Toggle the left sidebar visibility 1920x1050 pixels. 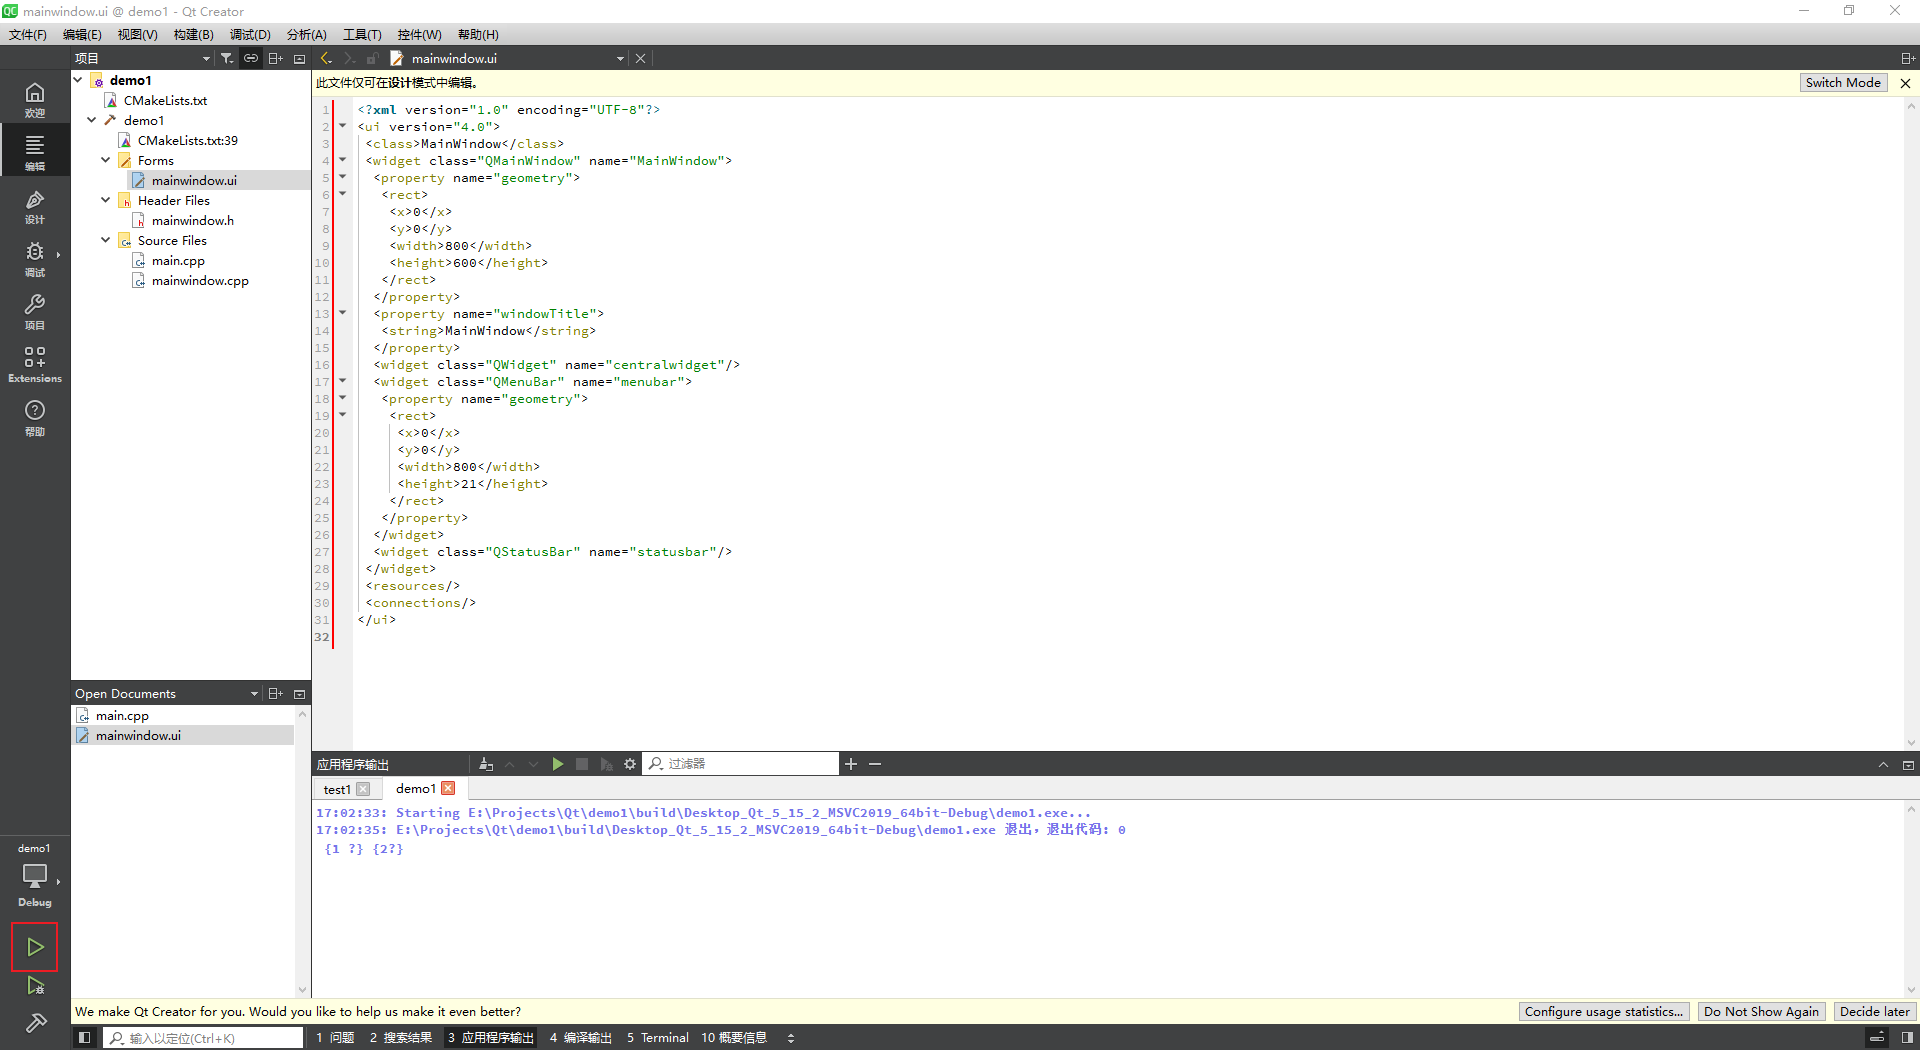point(85,1038)
